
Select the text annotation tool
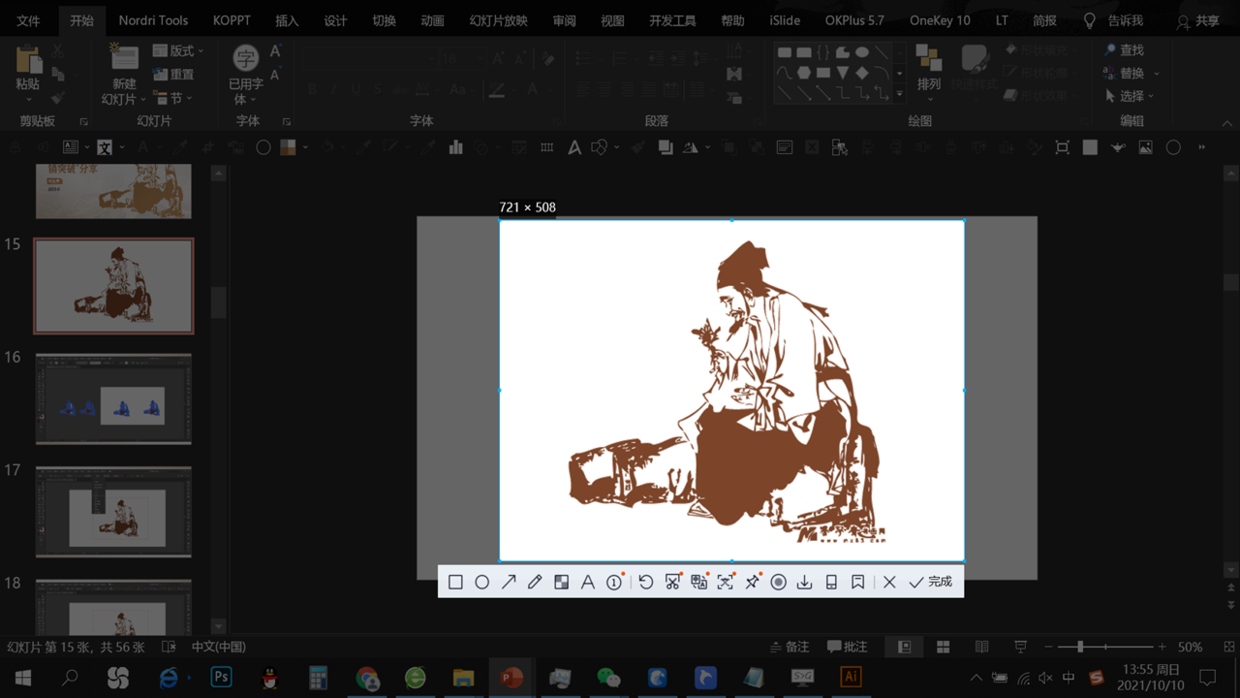[x=588, y=582]
